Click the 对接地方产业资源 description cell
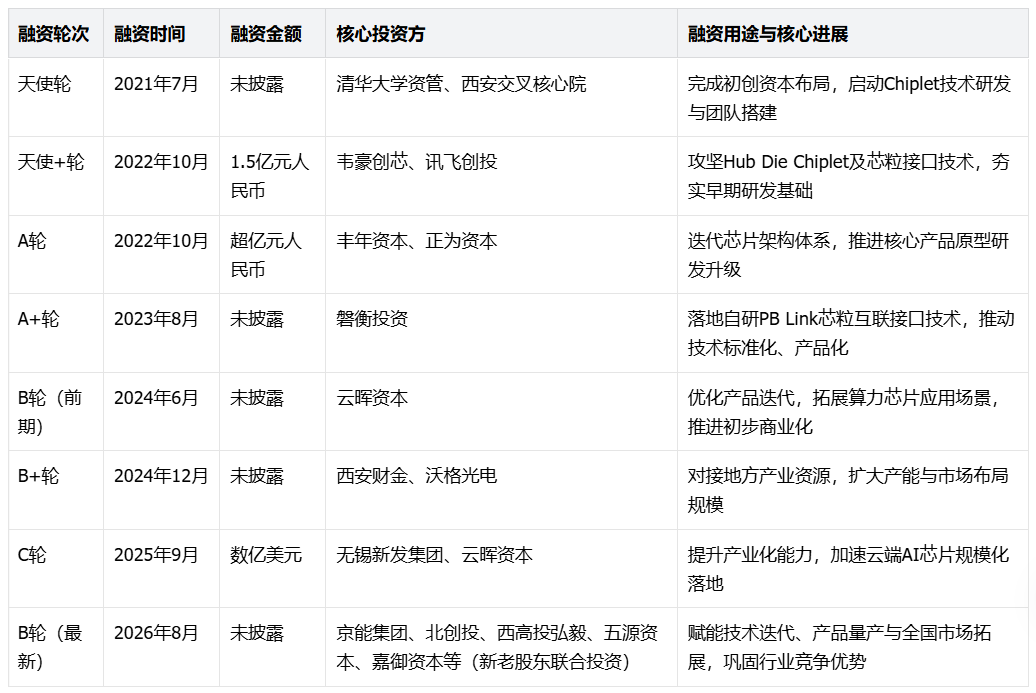The height and width of the screenshot is (693, 1036). point(852,490)
